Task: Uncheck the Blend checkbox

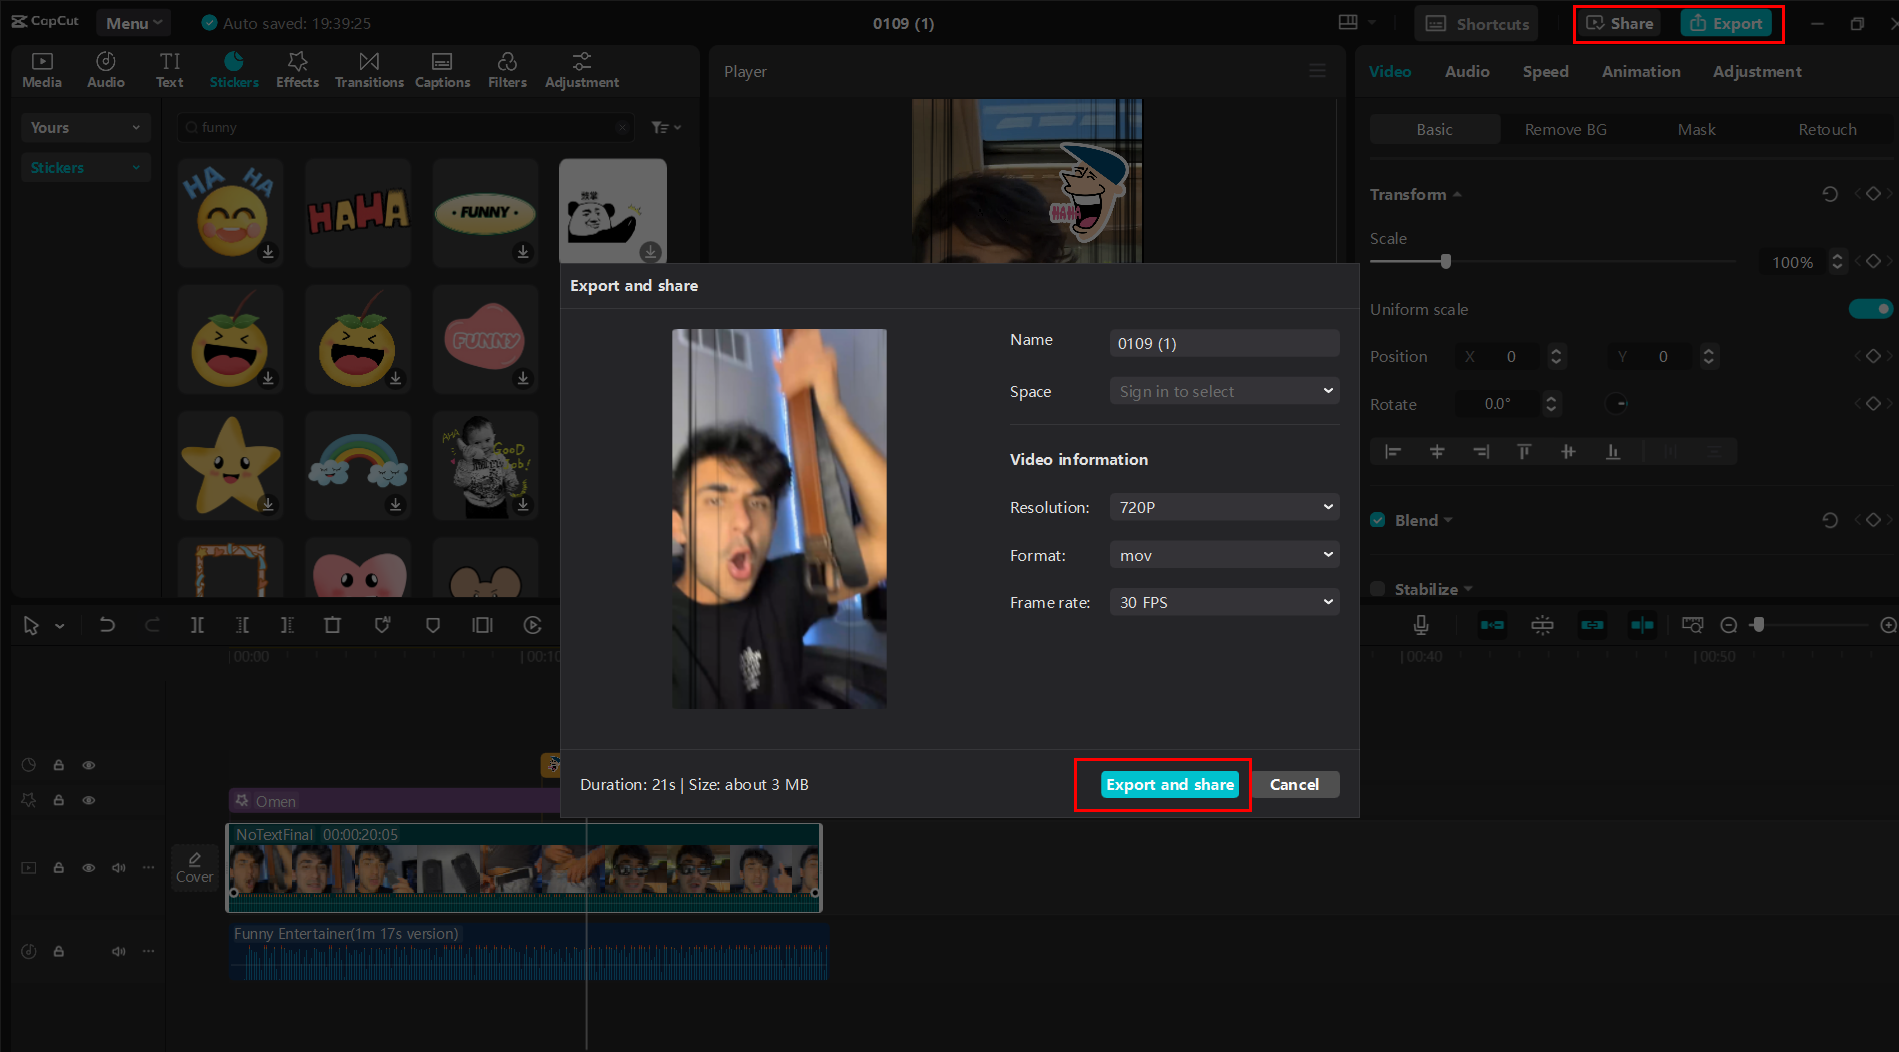Action: coord(1377,519)
